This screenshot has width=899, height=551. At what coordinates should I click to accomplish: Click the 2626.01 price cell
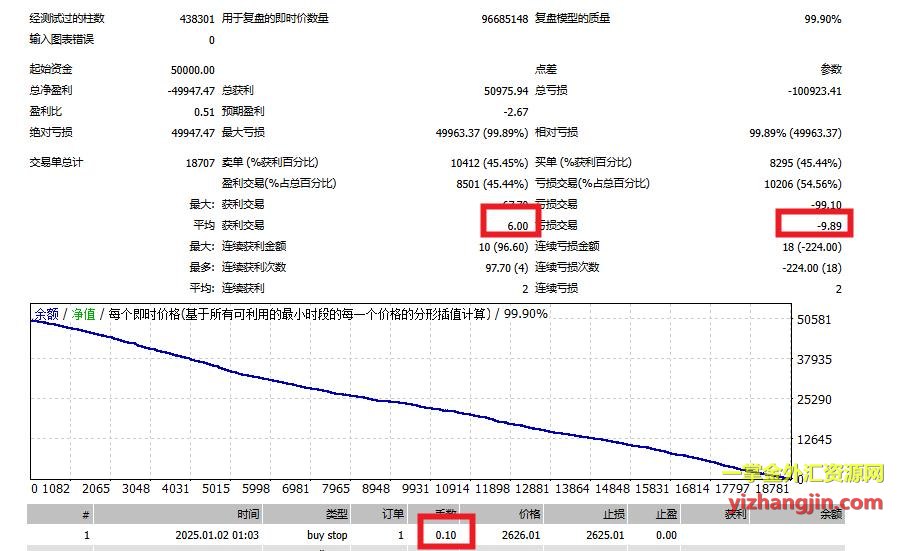[521, 535]
